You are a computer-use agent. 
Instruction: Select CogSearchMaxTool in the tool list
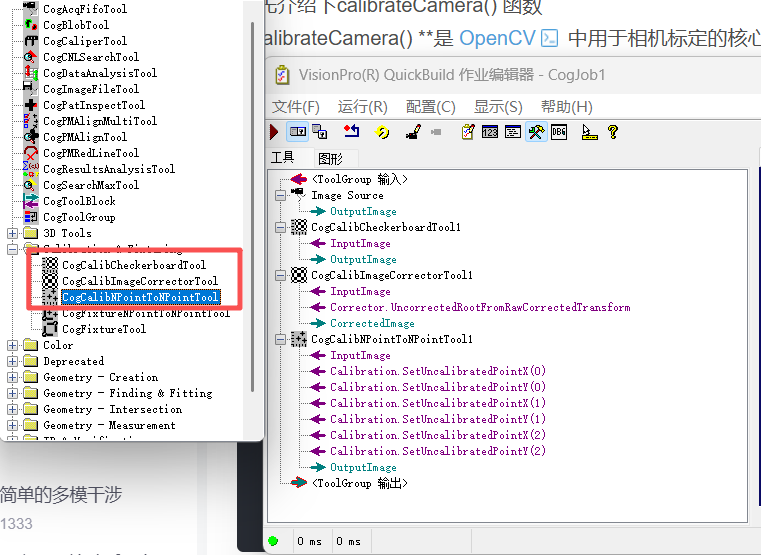coord(91,185)
